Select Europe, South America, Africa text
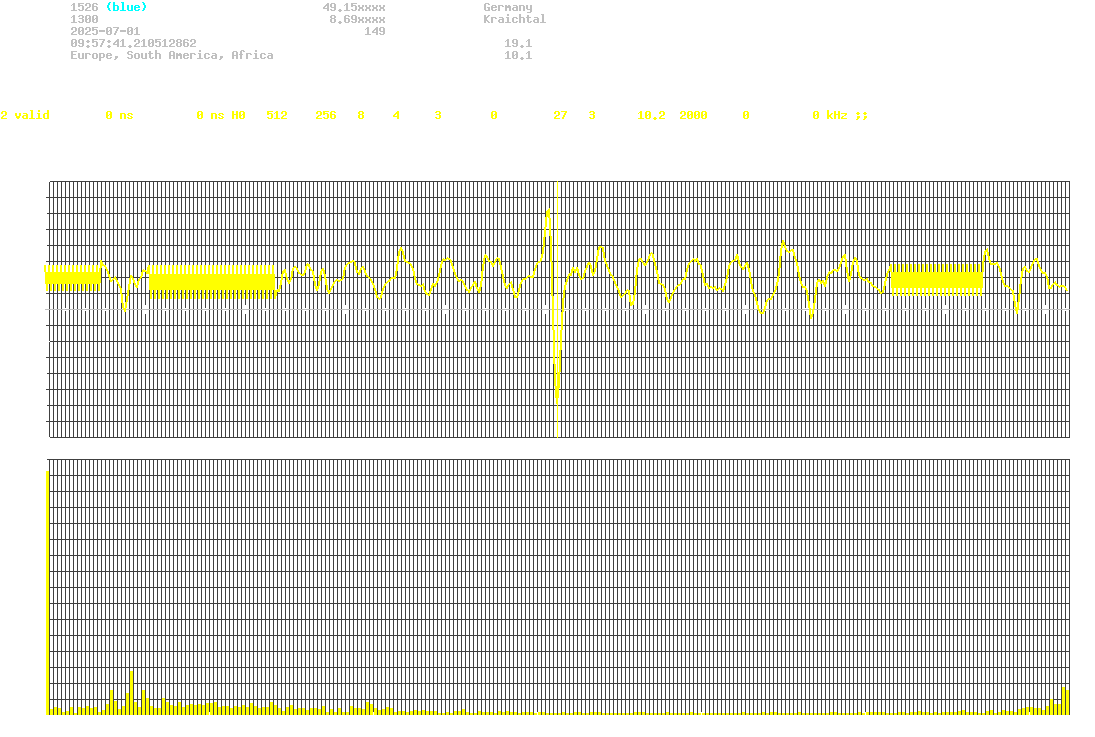This screenshot has width=1095, height=737. 172,55
